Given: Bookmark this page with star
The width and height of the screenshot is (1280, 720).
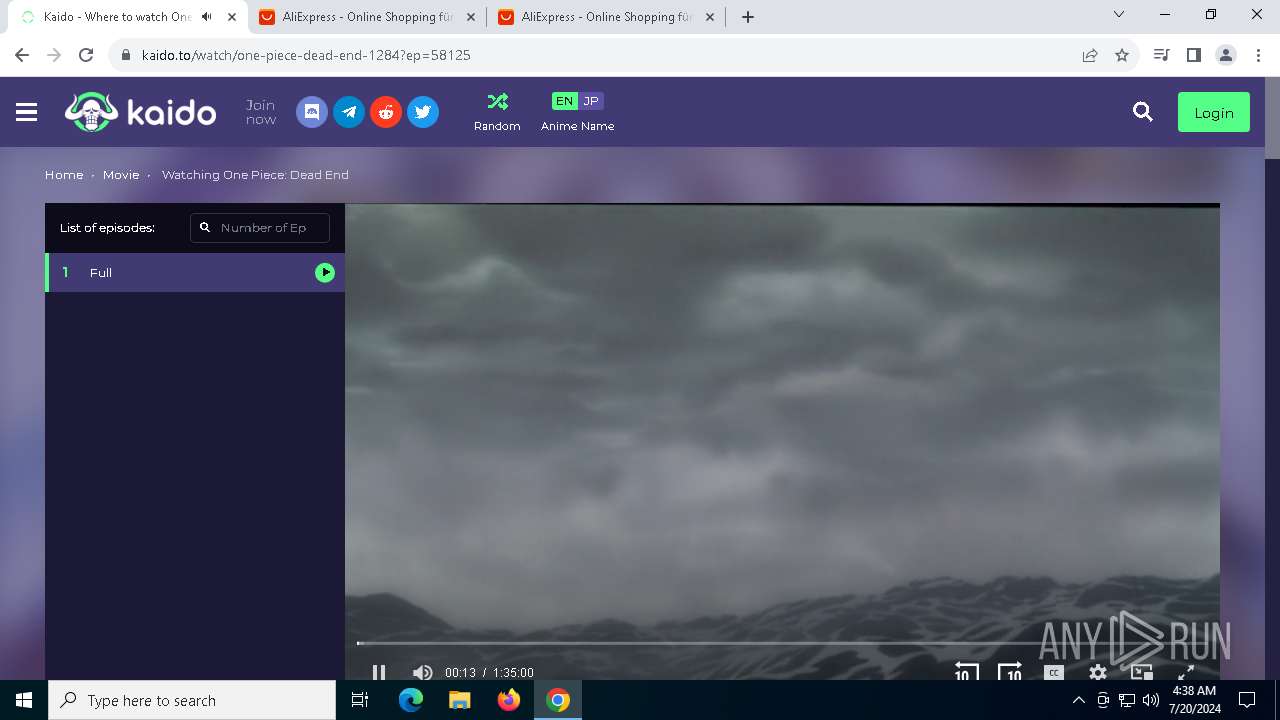Looking at the screenshot, I should pos(1122,55).
